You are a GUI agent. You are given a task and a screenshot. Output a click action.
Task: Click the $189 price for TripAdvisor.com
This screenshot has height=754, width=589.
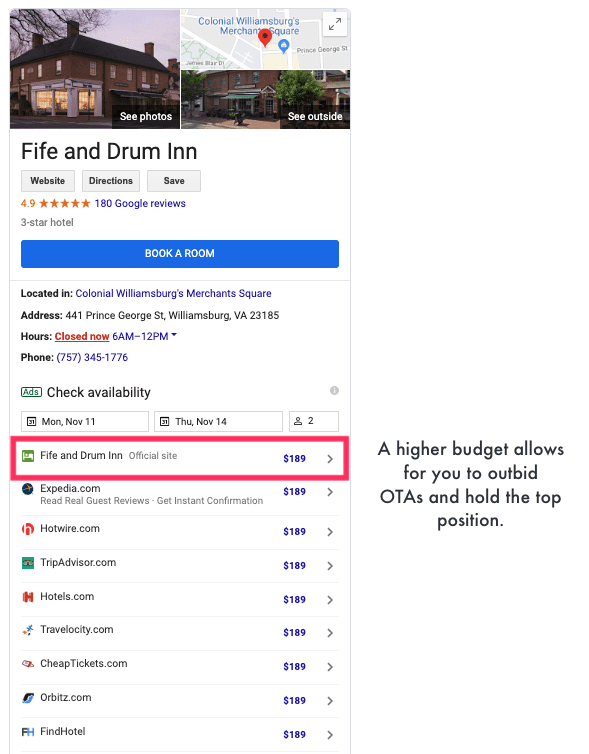(x=294, y=566)
